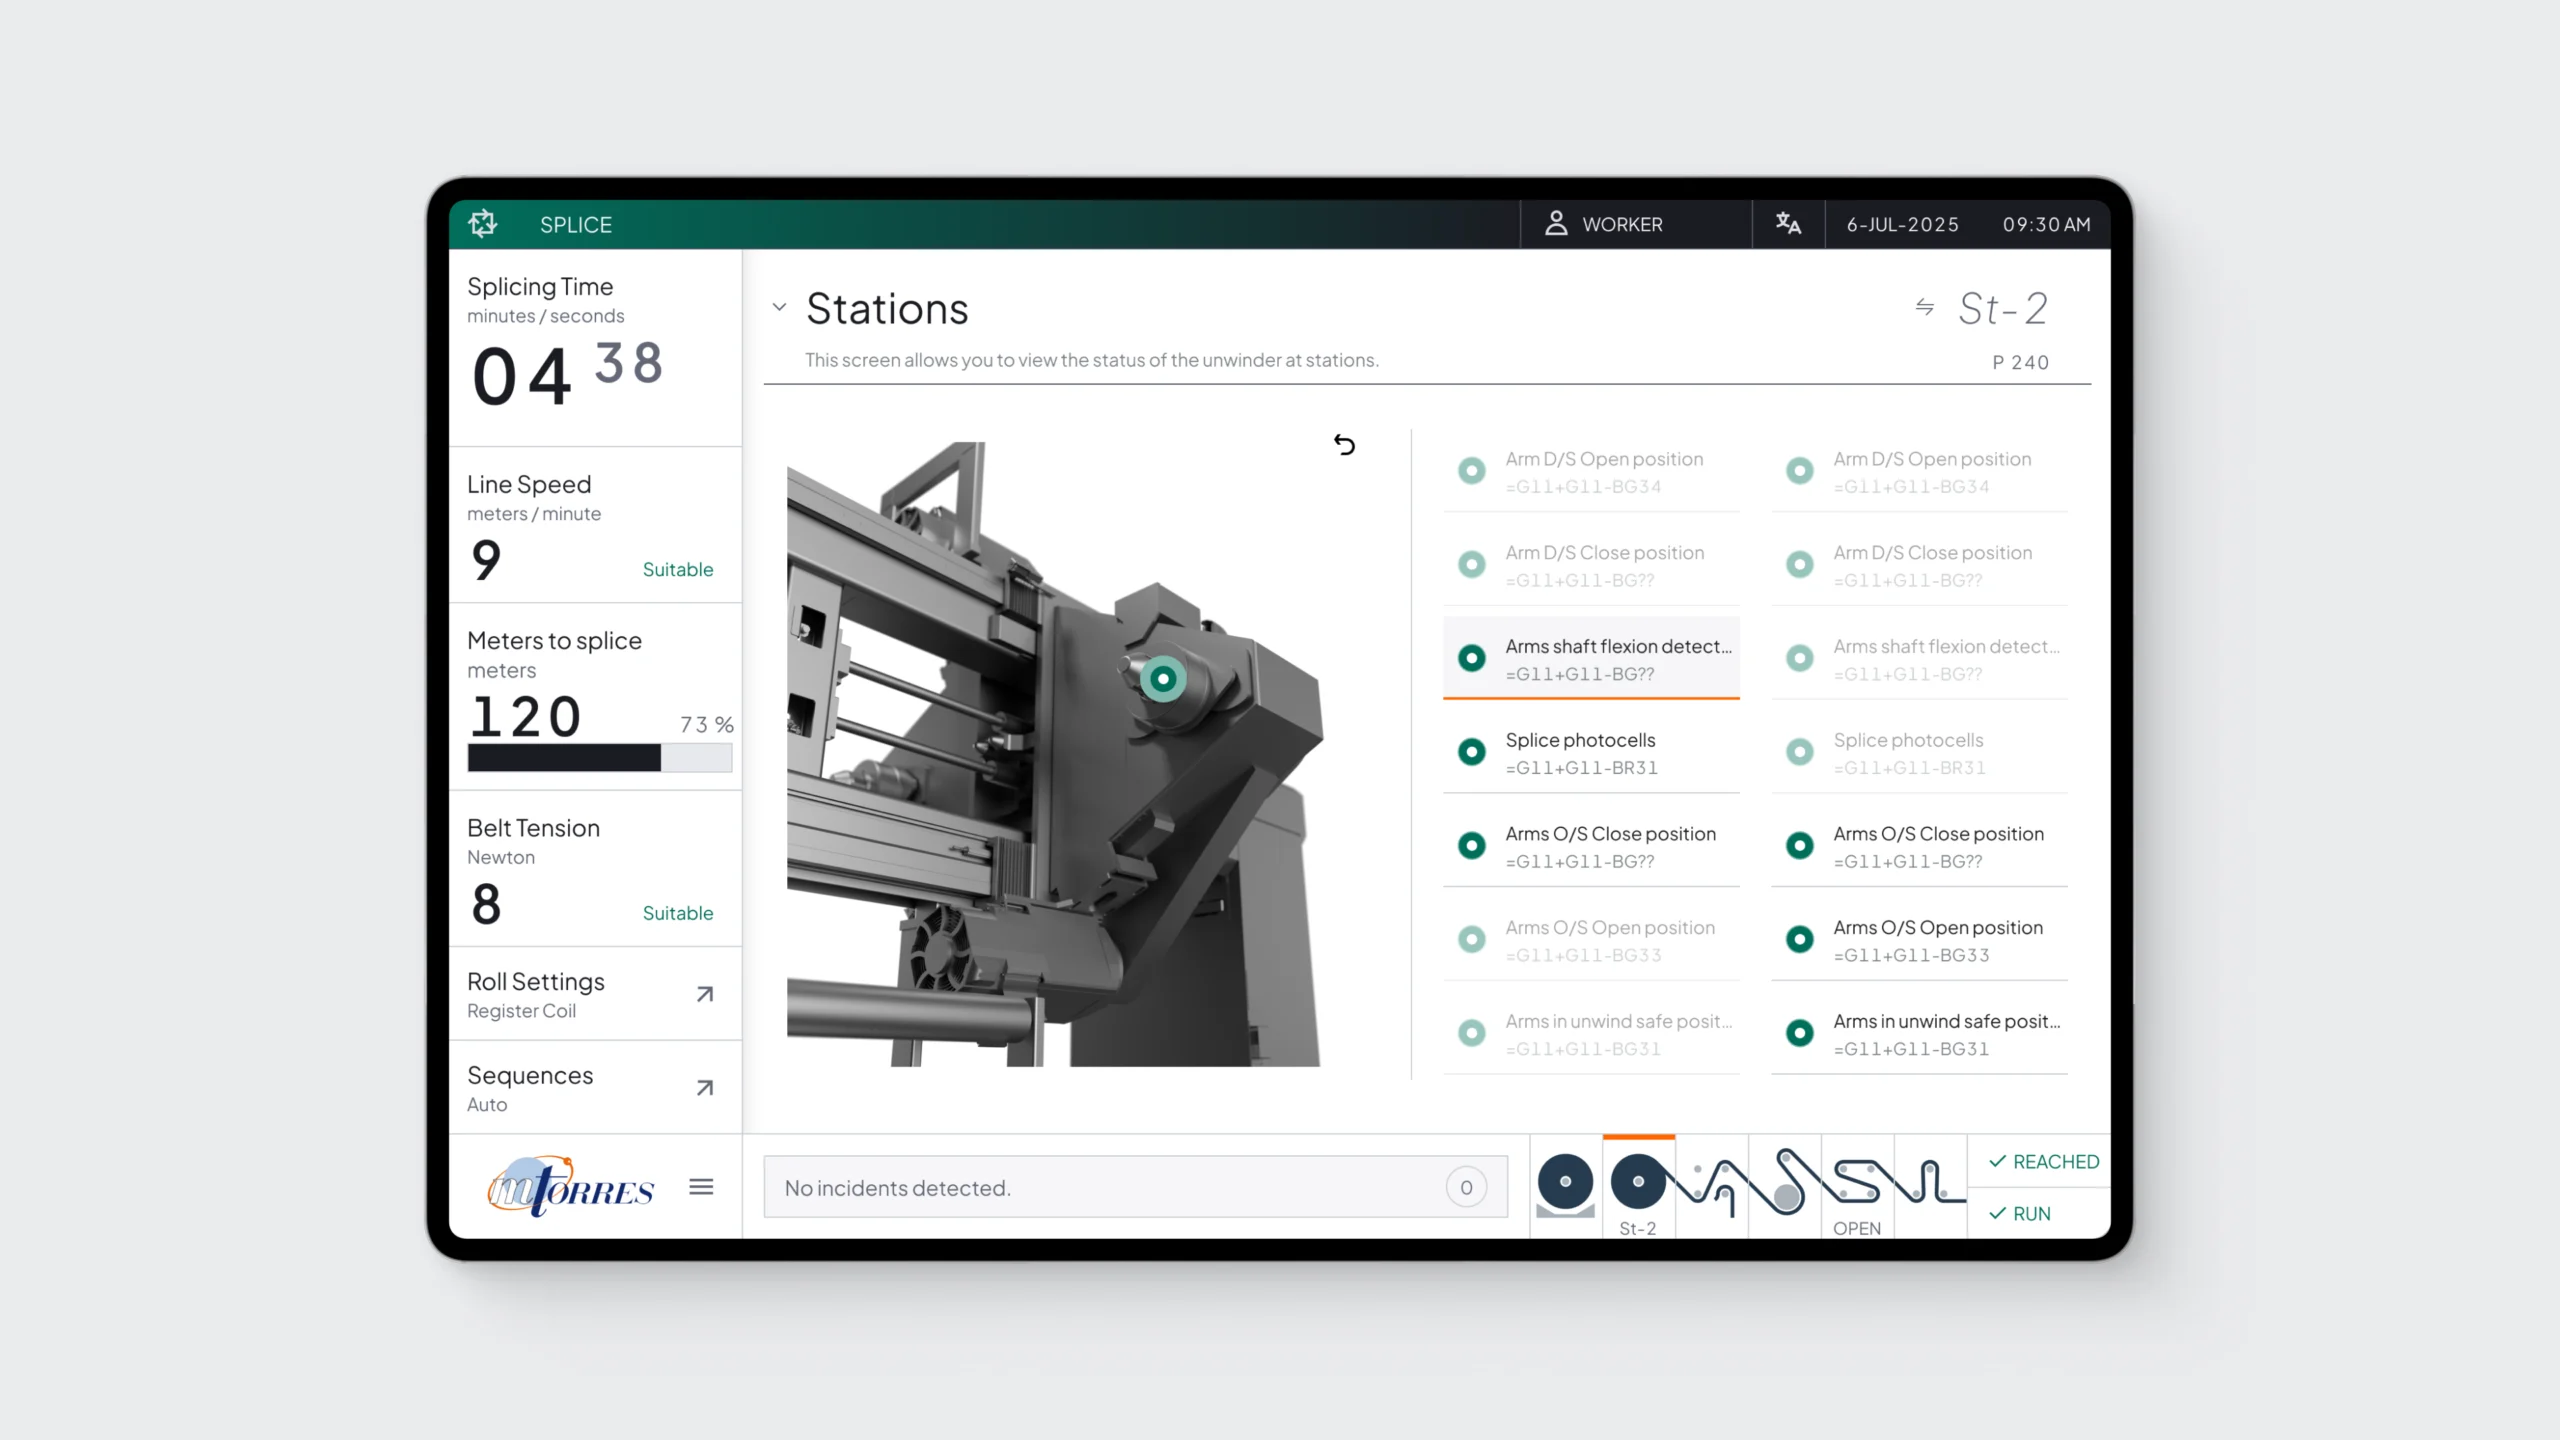Screen dimensions: 2560x1440
Task: Click the undo arrow above machine image
Action: point(1344,445)
